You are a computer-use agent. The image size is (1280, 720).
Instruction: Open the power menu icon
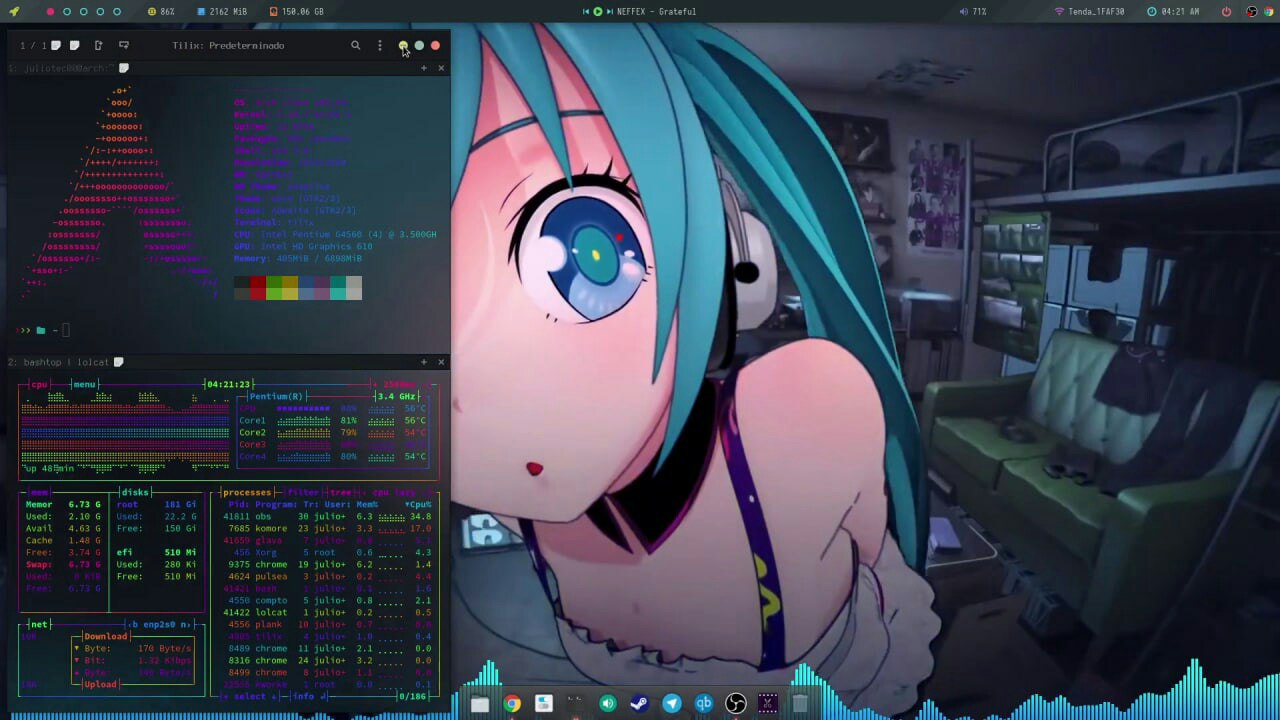tap(1226, 12)
